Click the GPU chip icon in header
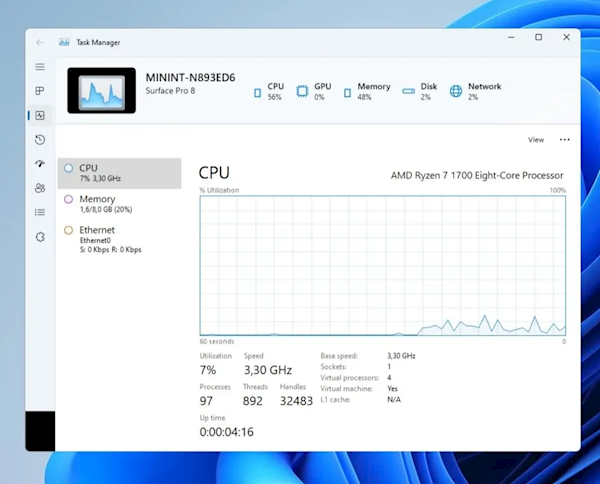600x484 pixels. [302, 91]
